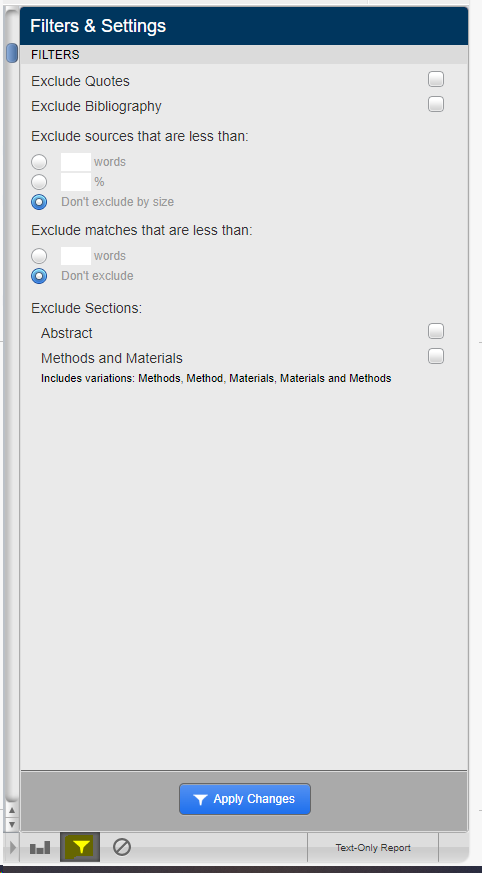This screenshot has height=873, width=482.
Task: Toggle the Methods and Materials checkbox
Action: tap(436, 356)
